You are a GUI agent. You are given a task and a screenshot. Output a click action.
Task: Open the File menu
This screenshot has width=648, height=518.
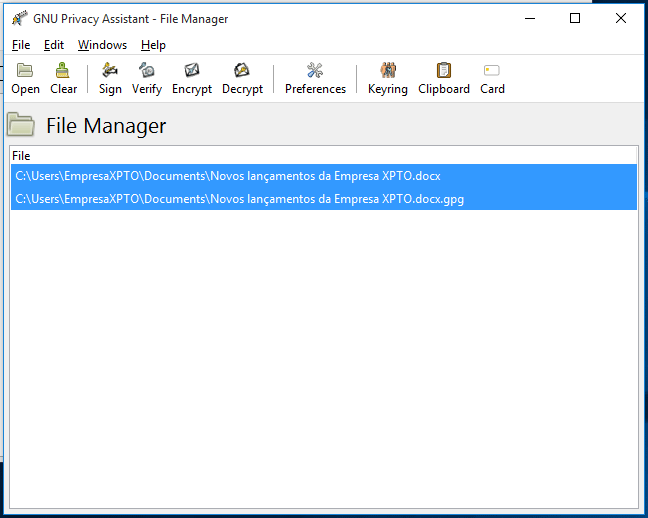pyautogui.click(x=21, y=45)
